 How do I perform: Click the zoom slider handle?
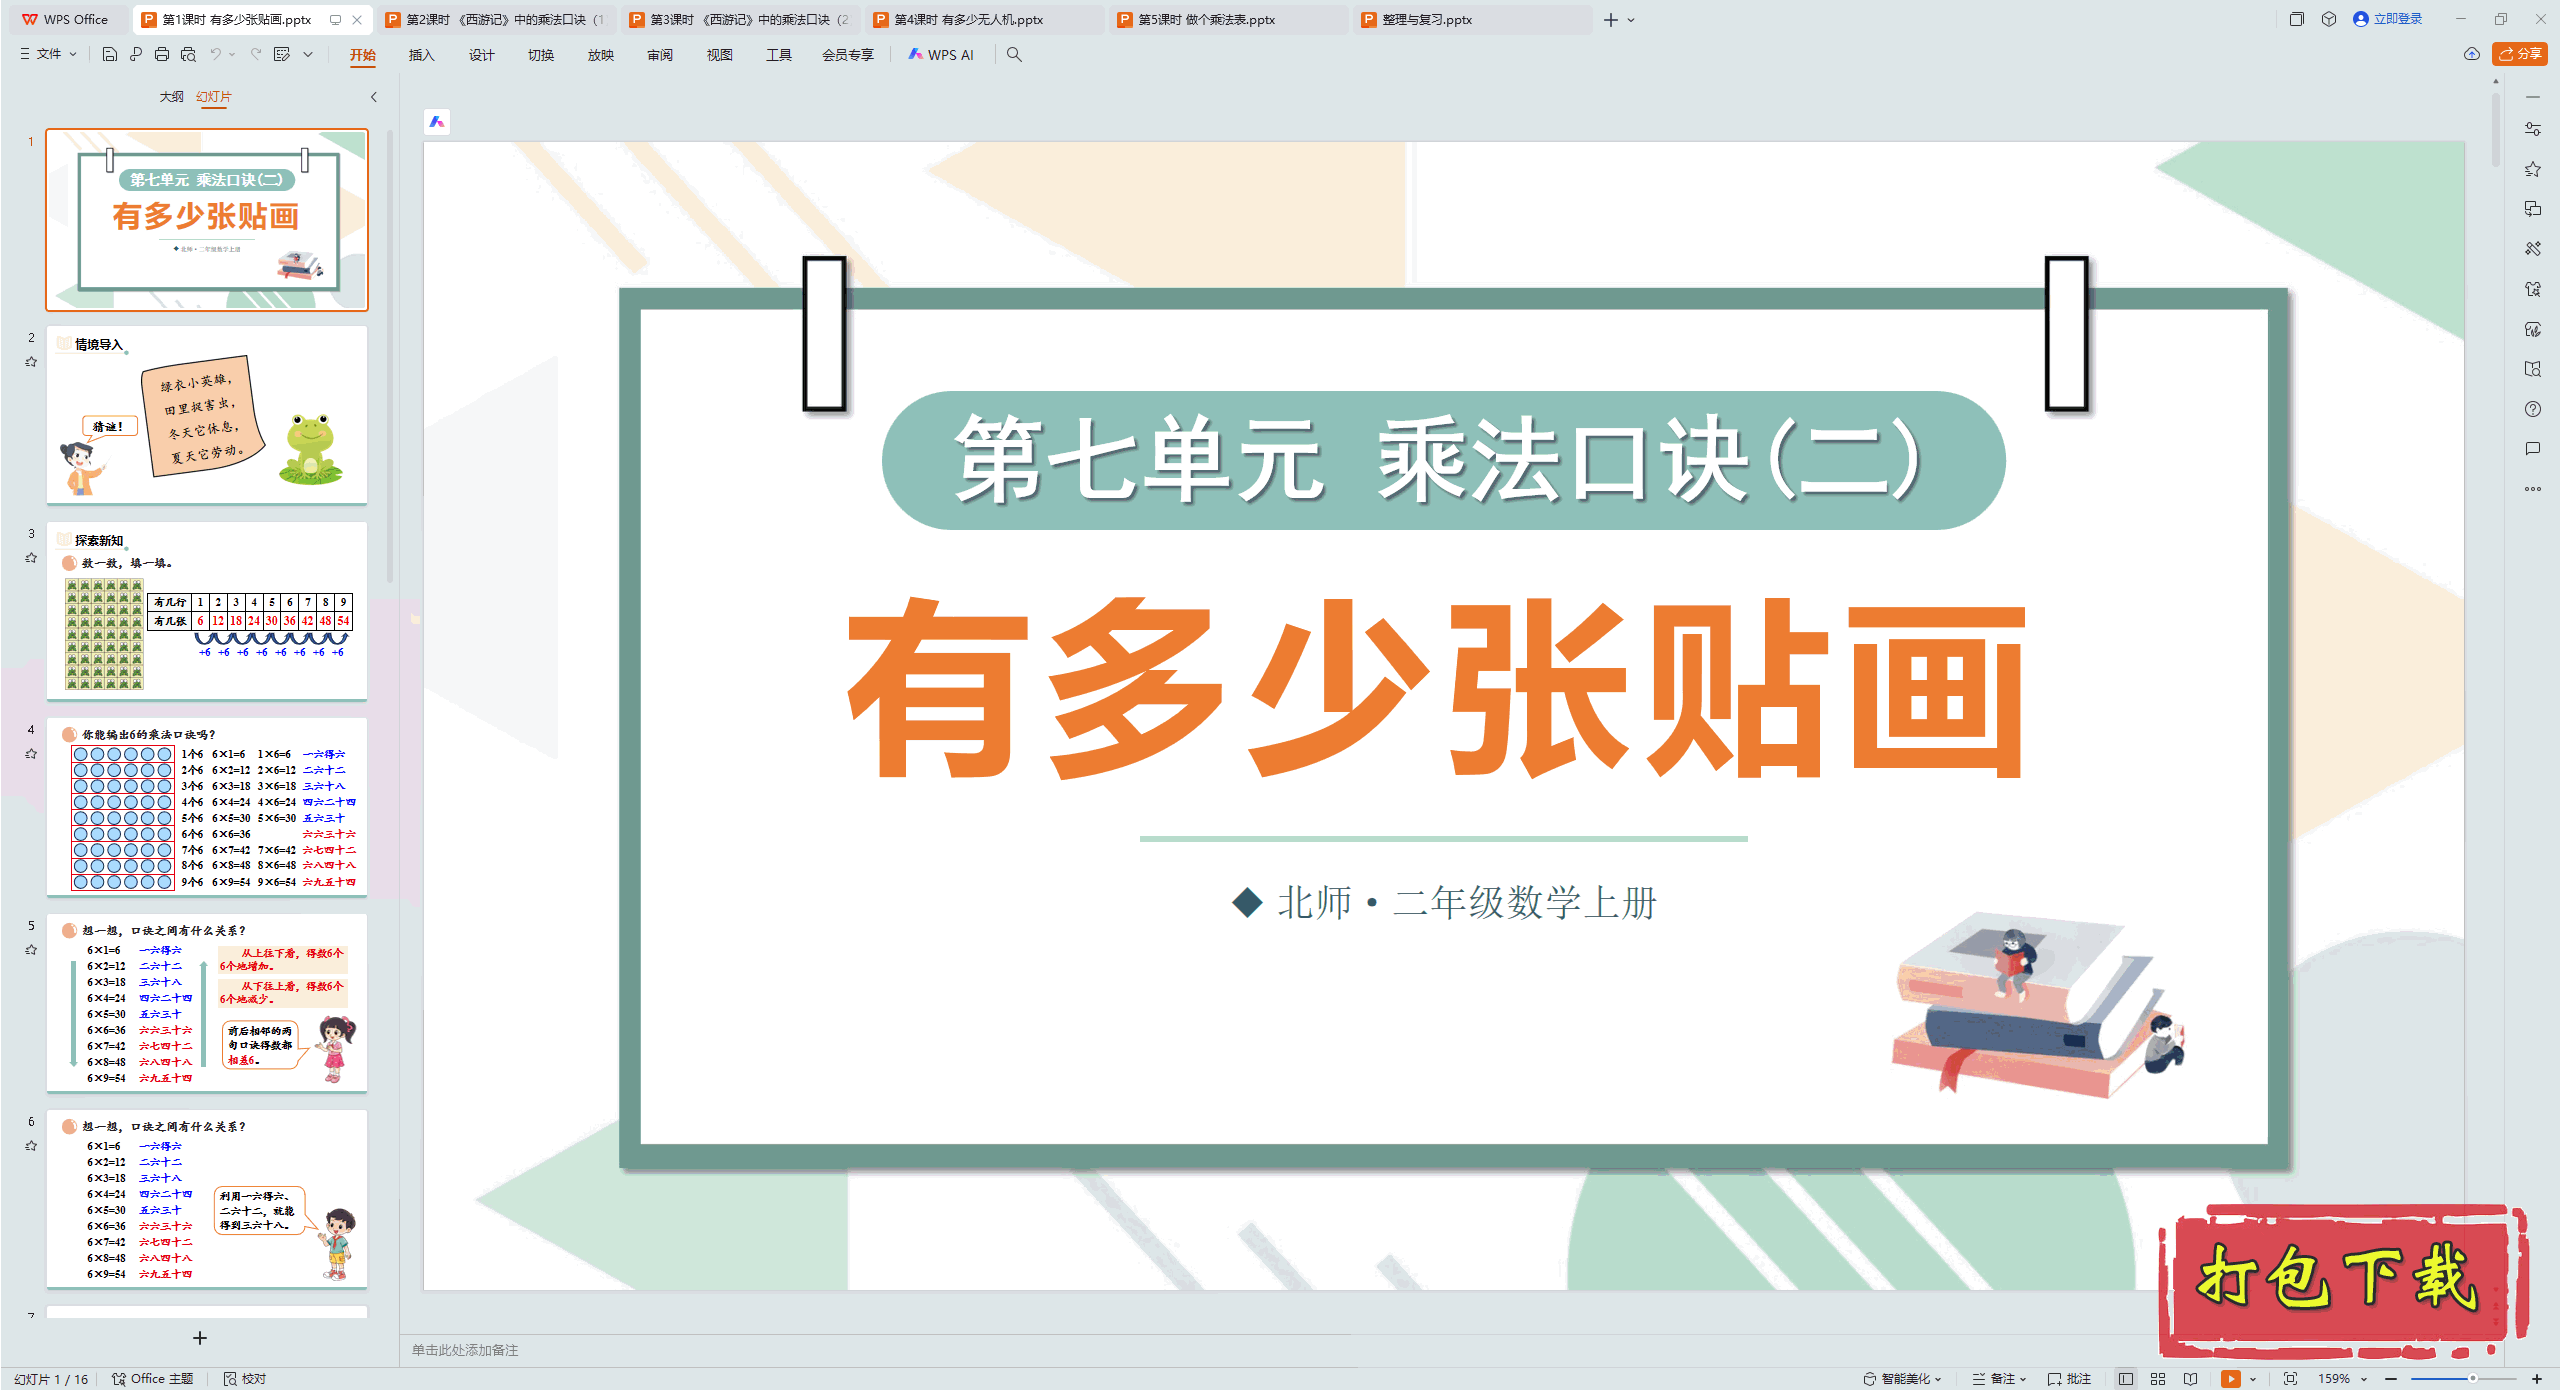point(2472,1378)
